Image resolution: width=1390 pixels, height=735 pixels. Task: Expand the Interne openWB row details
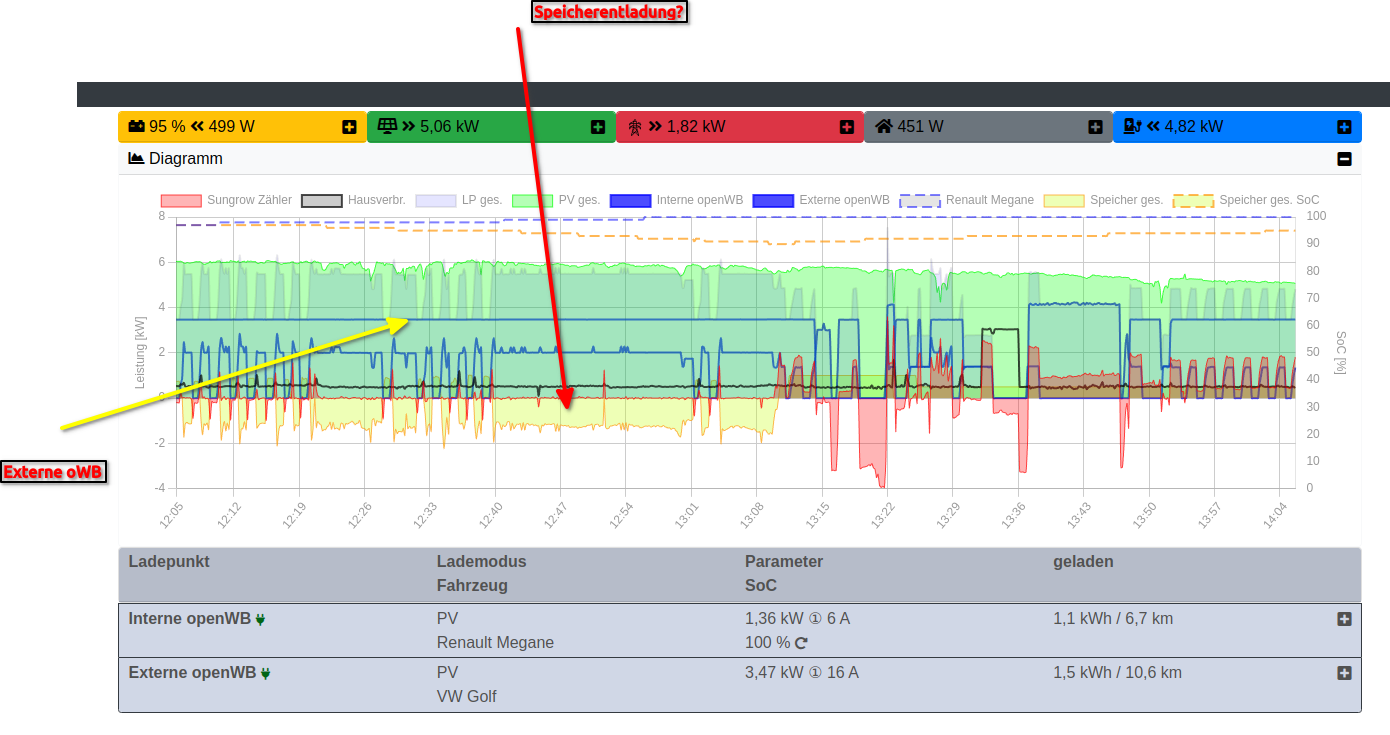[x=1345, y=619]
